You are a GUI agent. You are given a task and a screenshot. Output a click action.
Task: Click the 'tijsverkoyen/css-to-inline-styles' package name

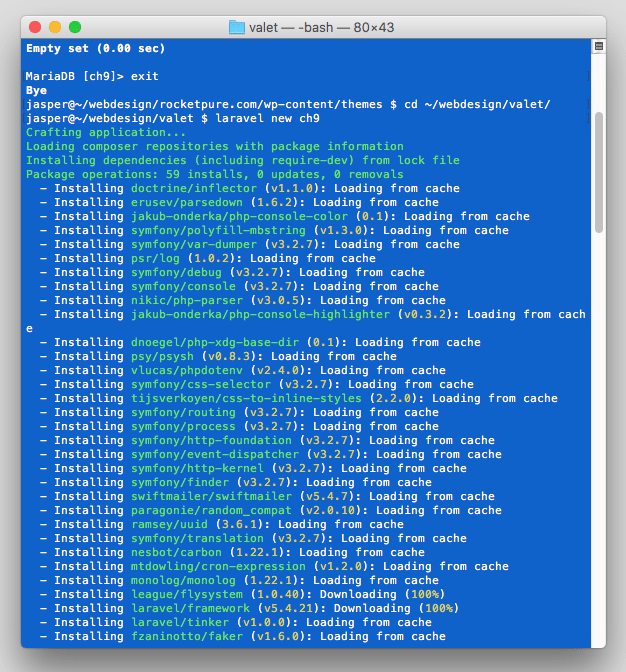[246, 398]
